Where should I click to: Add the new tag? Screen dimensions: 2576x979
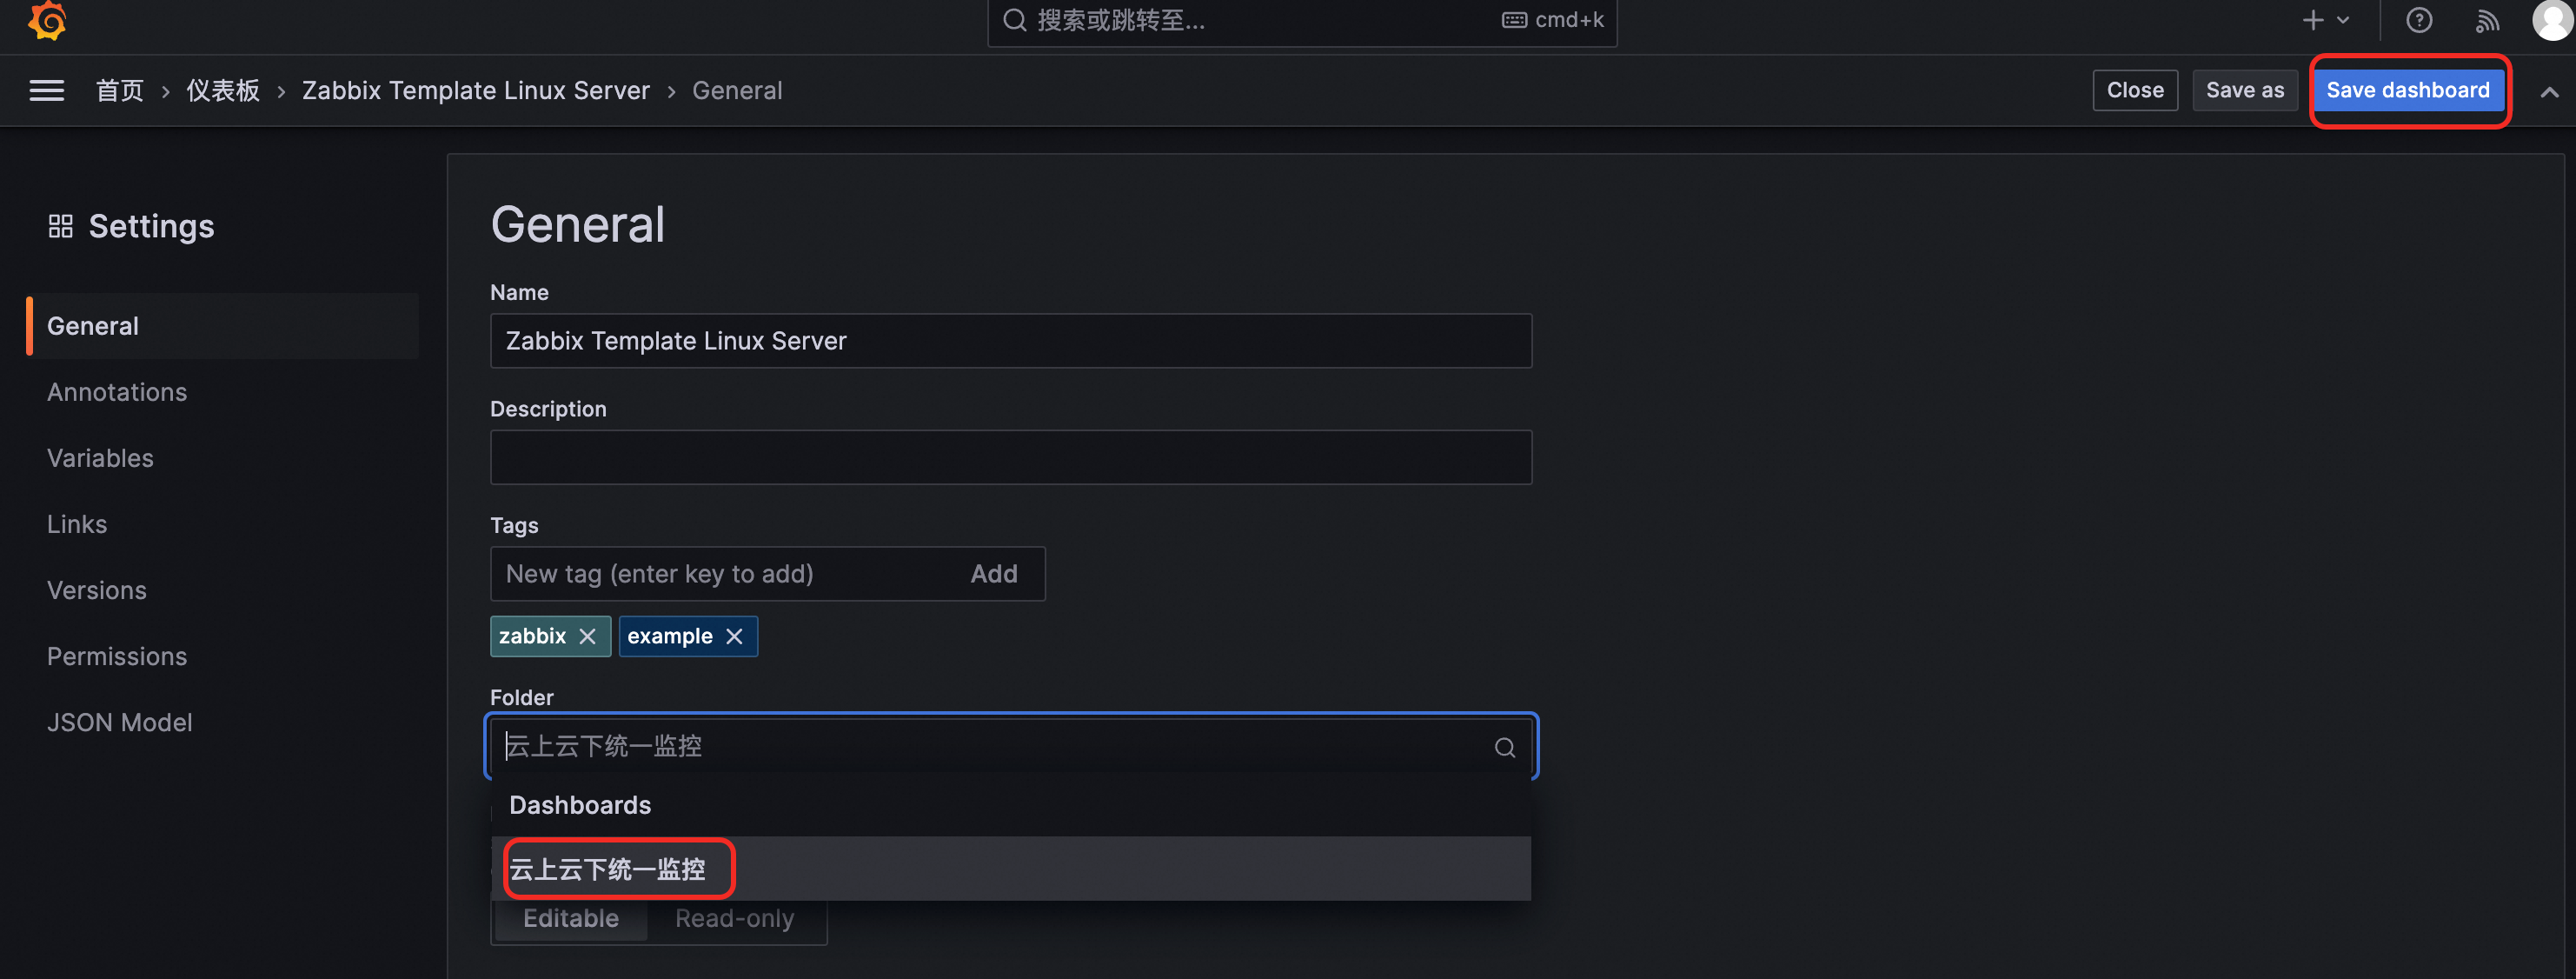[993, 574]
